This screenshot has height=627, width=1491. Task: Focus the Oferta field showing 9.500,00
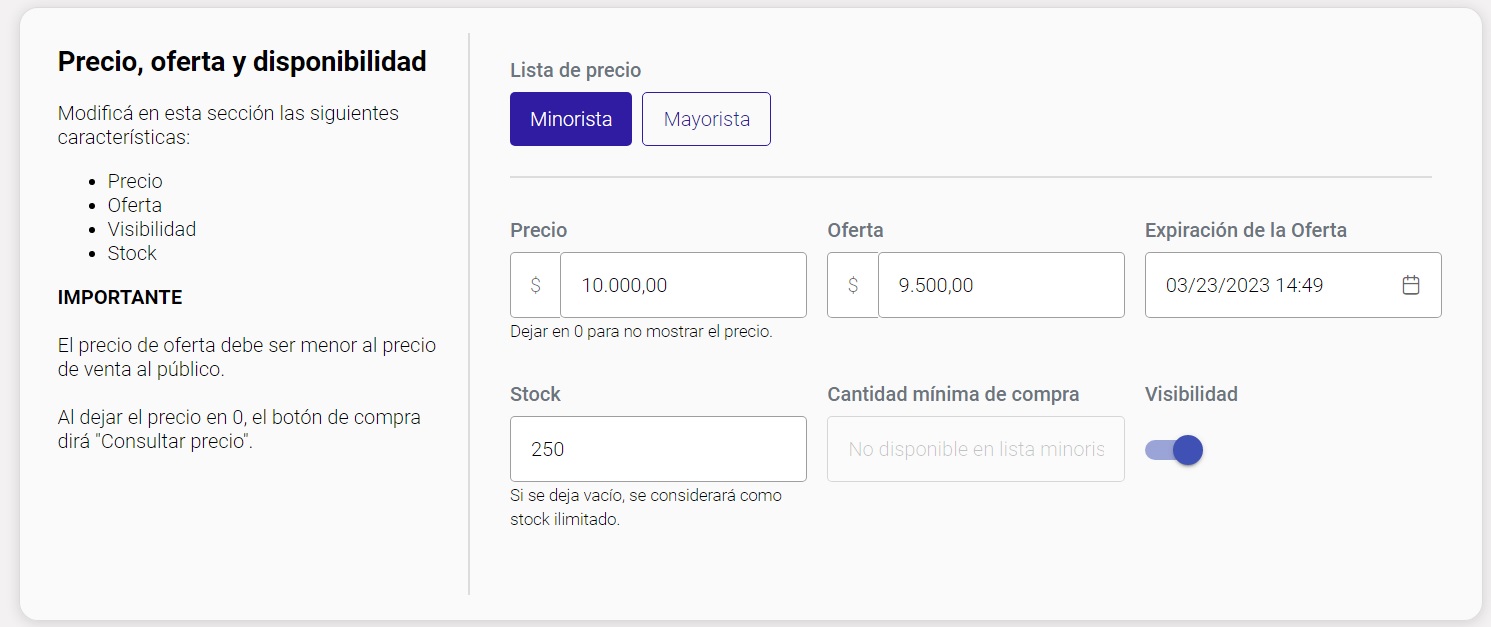tap(1001, 285)
